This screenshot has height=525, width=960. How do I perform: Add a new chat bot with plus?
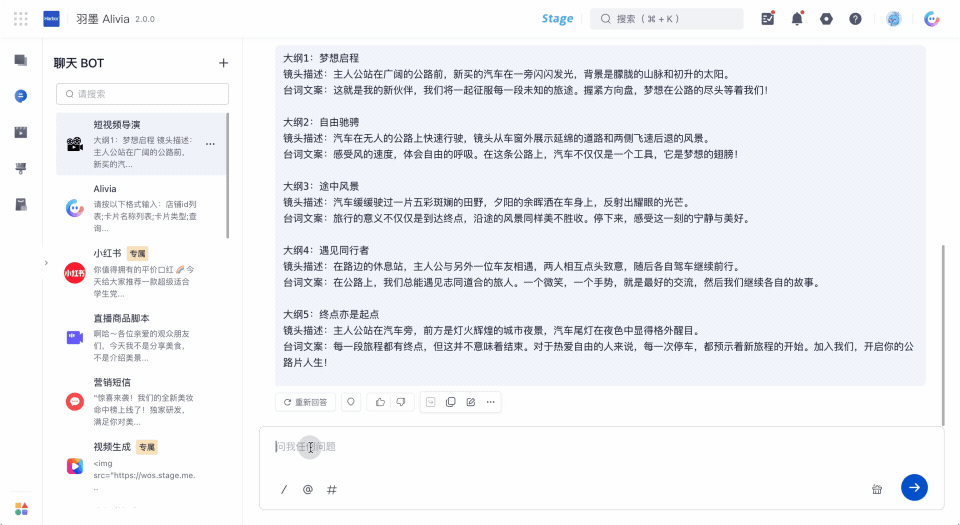pyautogui.click(x=223, y=63)
